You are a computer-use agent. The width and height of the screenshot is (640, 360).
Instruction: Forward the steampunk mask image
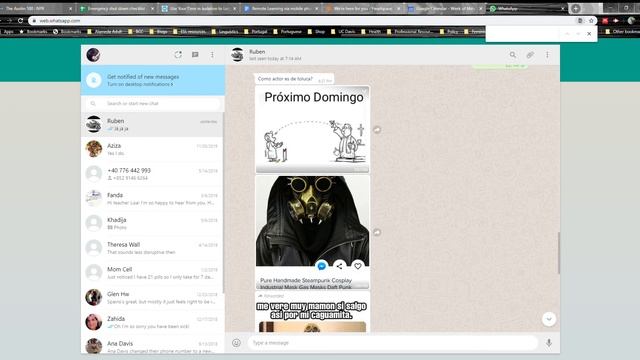click(x=377, y=232)
